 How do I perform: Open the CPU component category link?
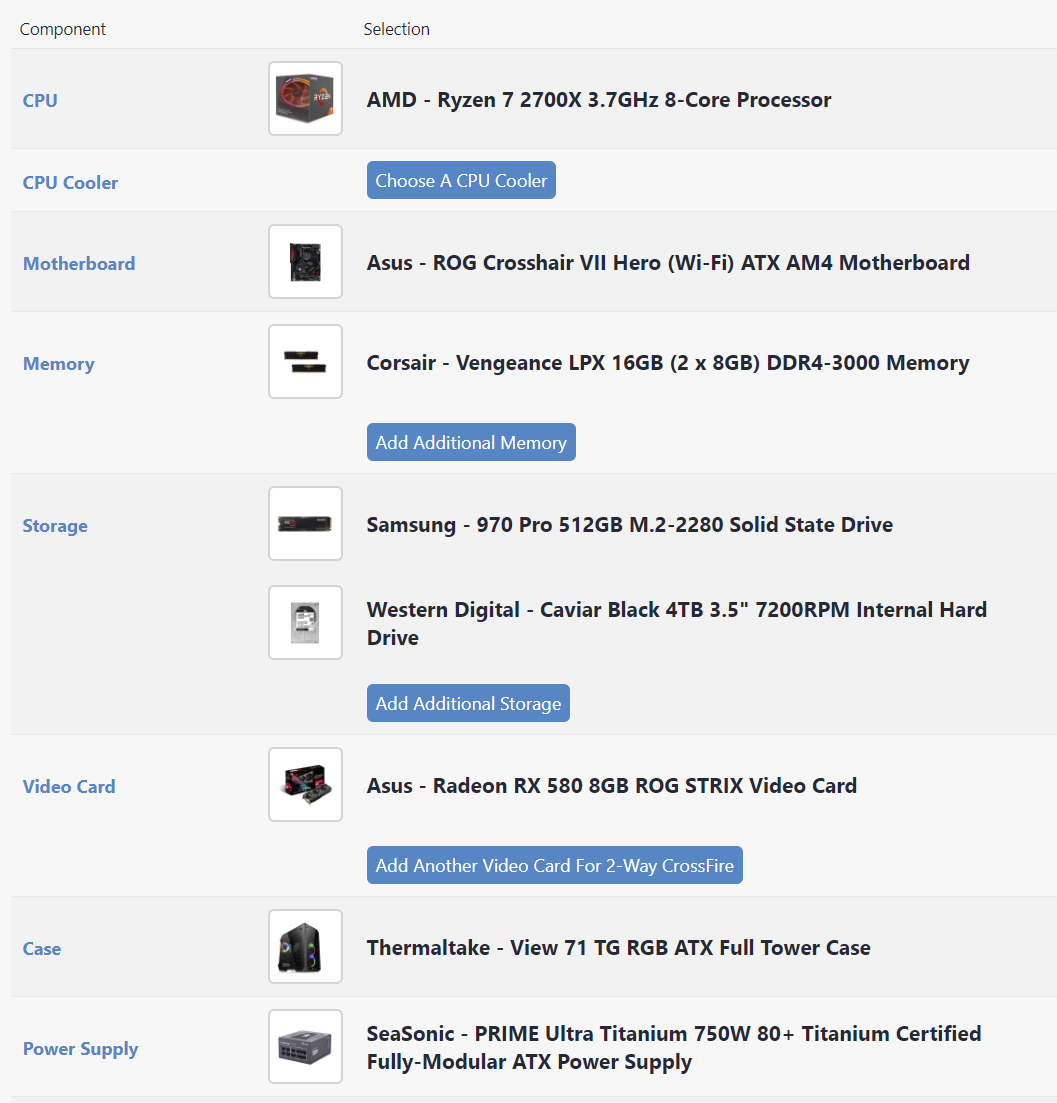click(40, 100)
